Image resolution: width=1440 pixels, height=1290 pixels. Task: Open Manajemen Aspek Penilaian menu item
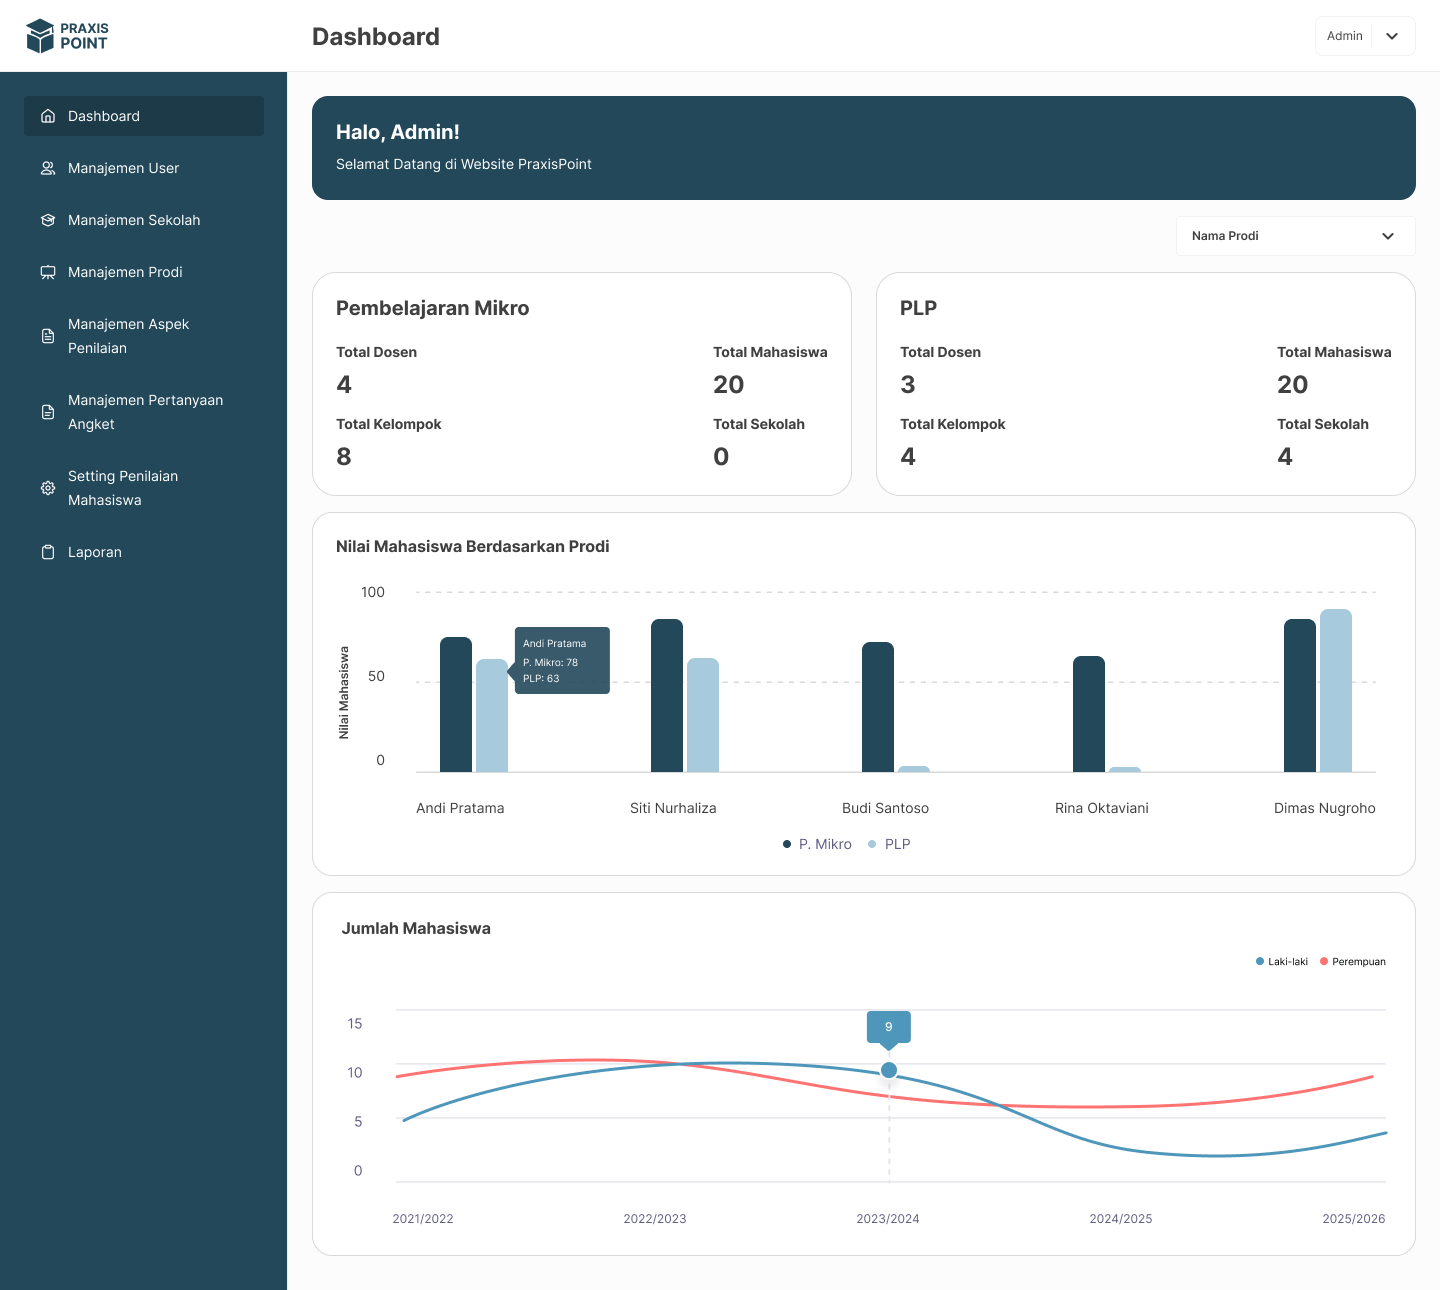[144, 336]
